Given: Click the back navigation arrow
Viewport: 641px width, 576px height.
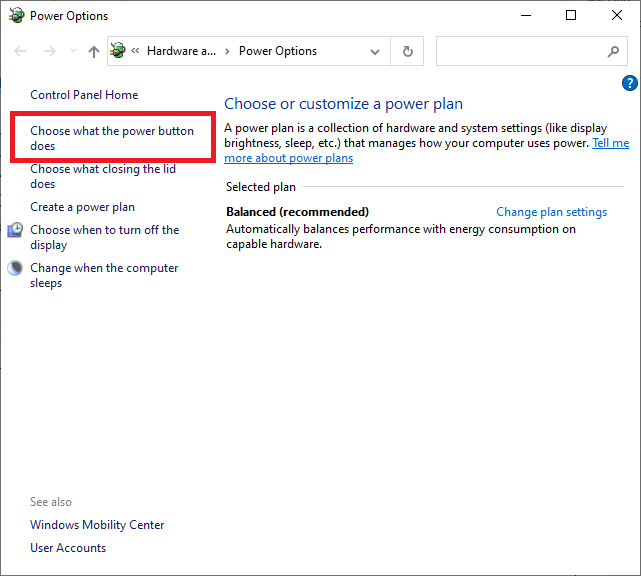Looking at the screenshot, I should click(x=21, y=52).
